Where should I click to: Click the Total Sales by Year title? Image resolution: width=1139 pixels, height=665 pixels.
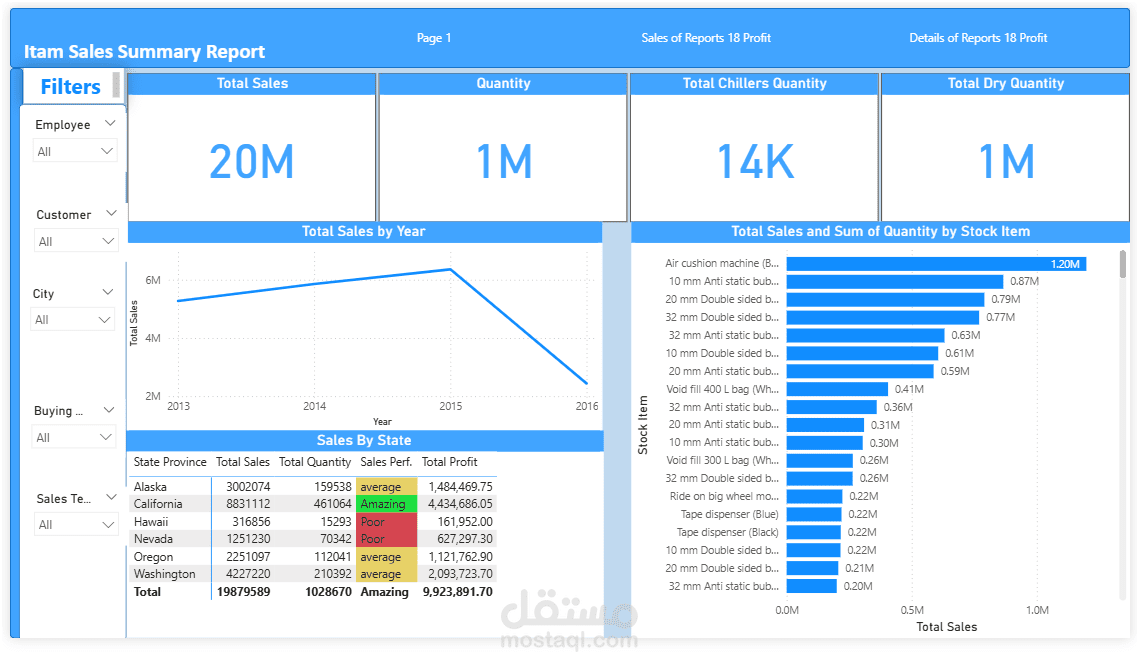(x=363, y=231)
